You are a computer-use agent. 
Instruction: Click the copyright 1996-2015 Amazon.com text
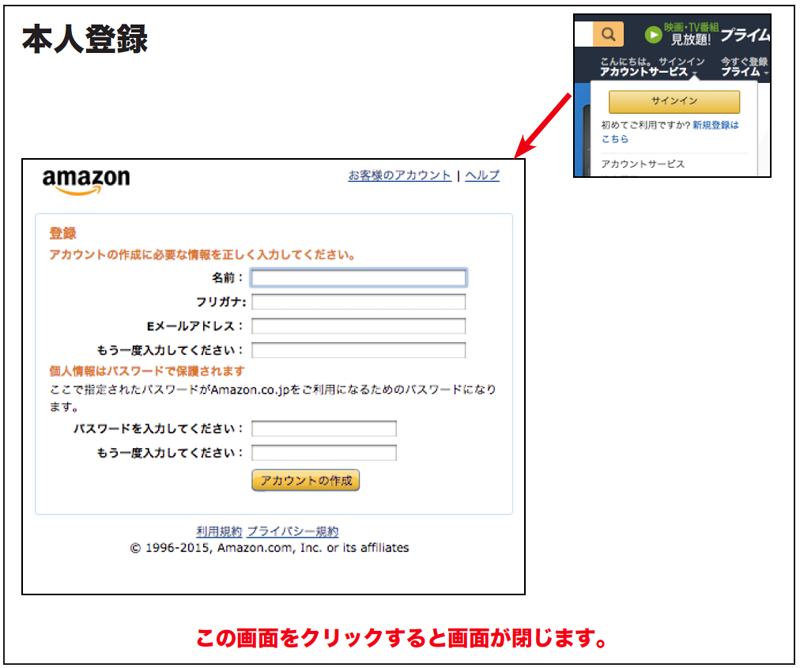[269, 548]
